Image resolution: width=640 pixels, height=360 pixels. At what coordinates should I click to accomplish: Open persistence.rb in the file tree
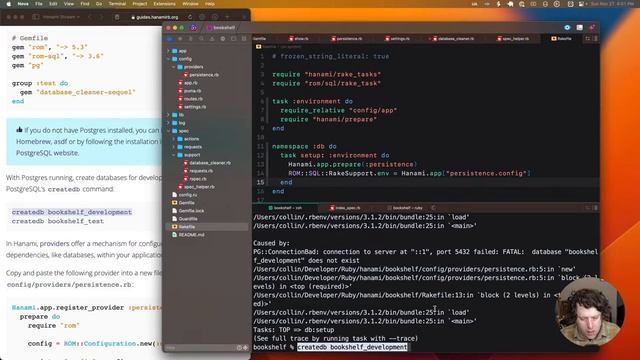coord(201,75)
